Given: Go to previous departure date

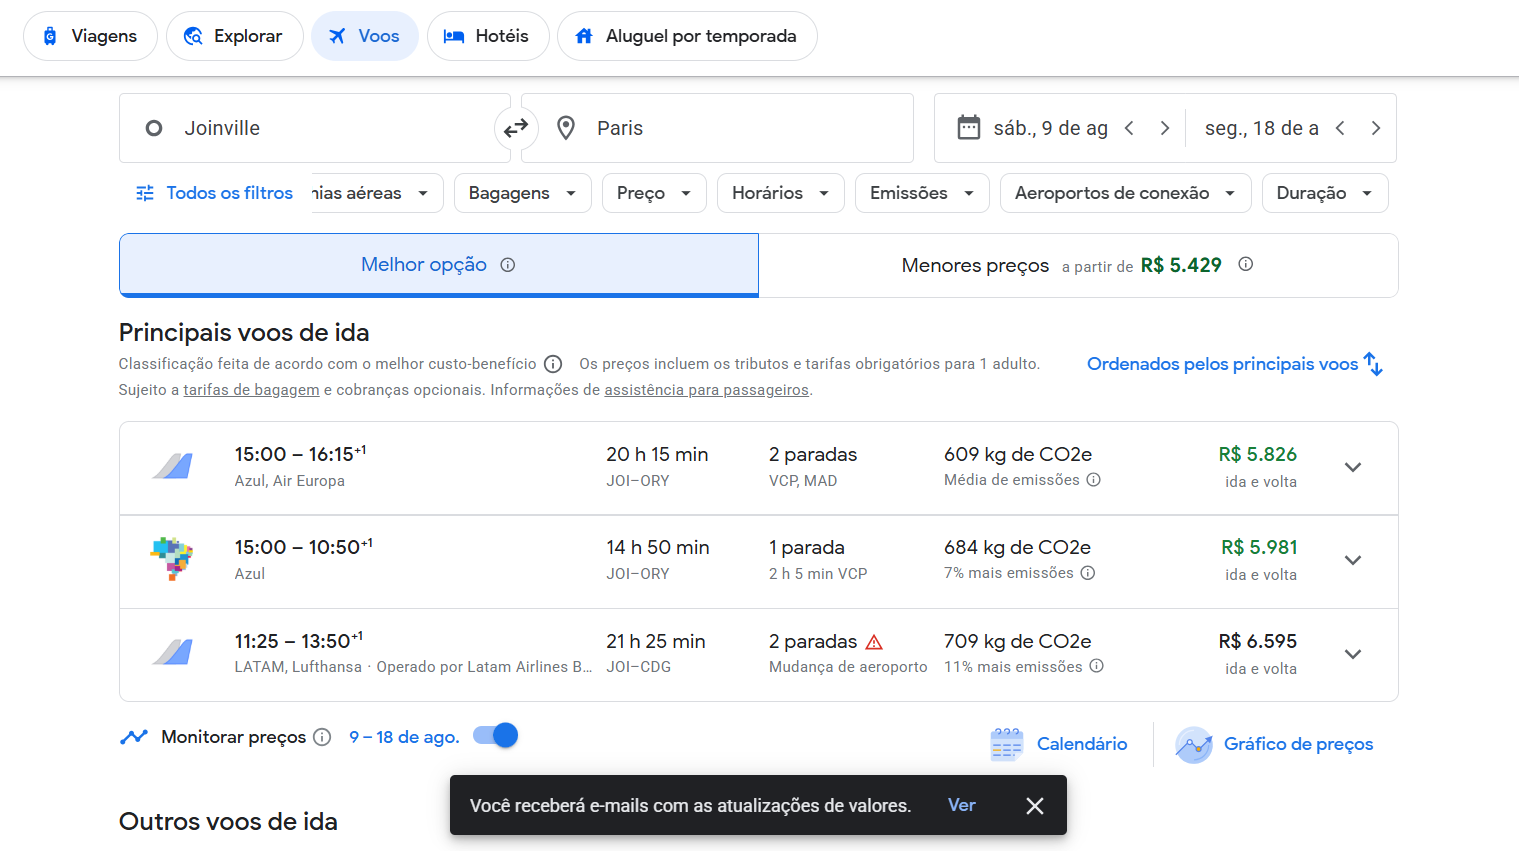Looking at the screenshot, I should pyautogui.click(x=1129, y=128).
